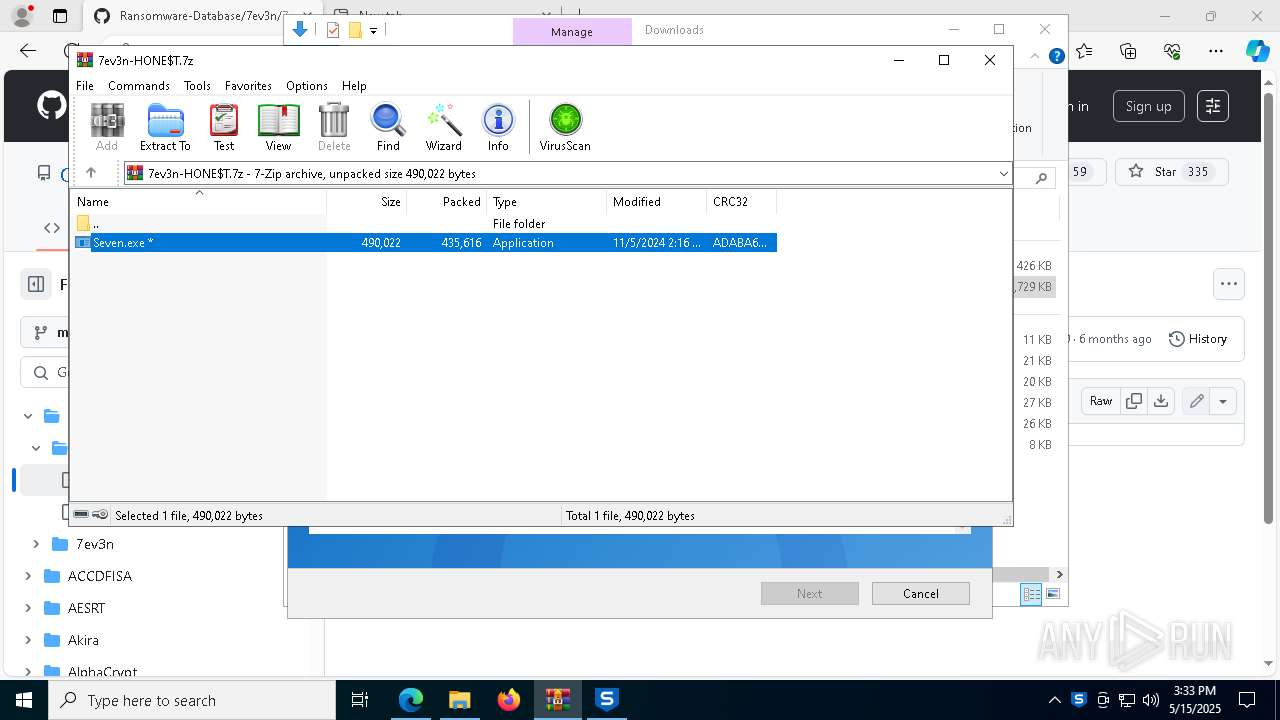
Task: Click the Explorer details view toggle
Action: pyautogui.click(x=1031, y=594)
